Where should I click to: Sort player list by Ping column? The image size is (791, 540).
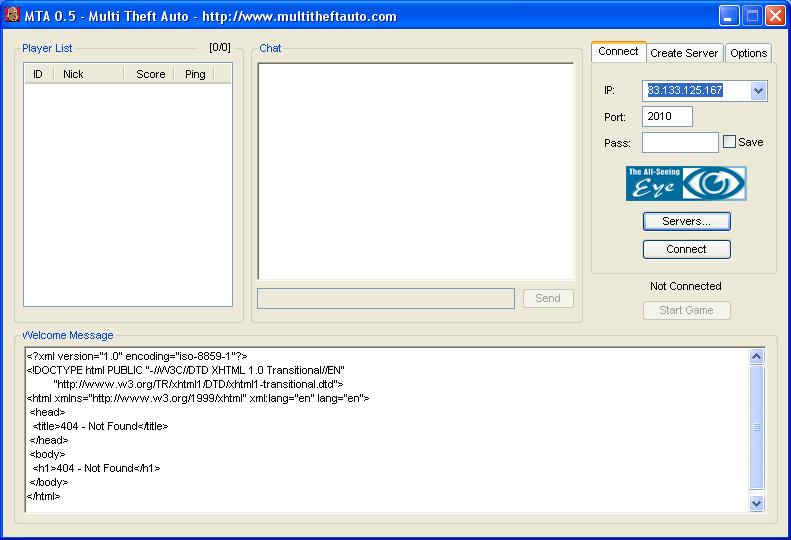point(195,74)
